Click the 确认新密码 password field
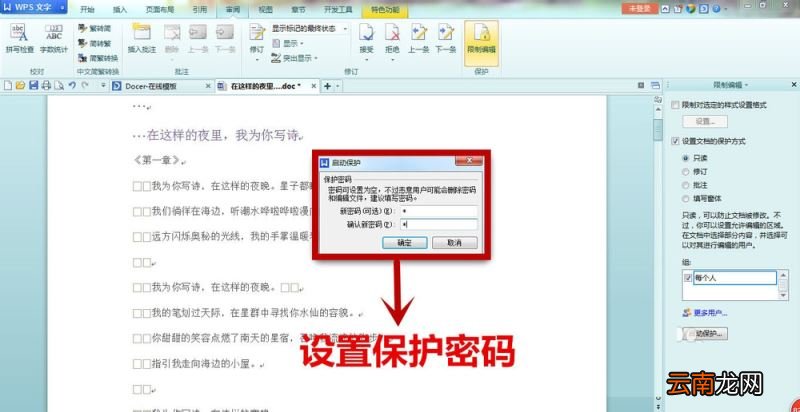Screen dimensions: 800x412 (439, 224)
